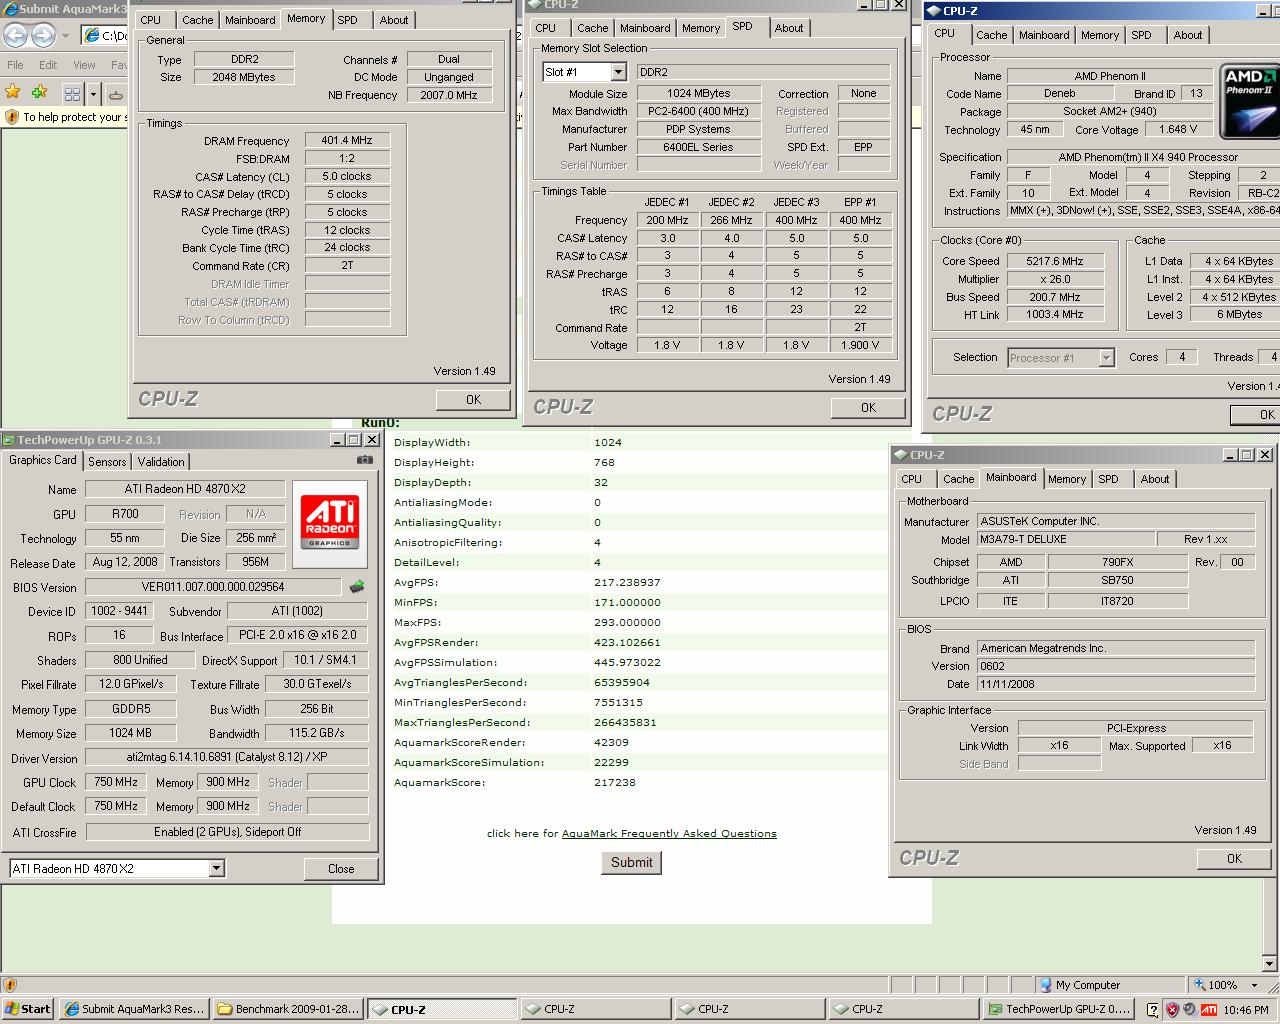Open the AquaMark Frequently Asked Questions link
Image resolution: width=1280 pixels, height=1024 pixels.
(669, 833)
